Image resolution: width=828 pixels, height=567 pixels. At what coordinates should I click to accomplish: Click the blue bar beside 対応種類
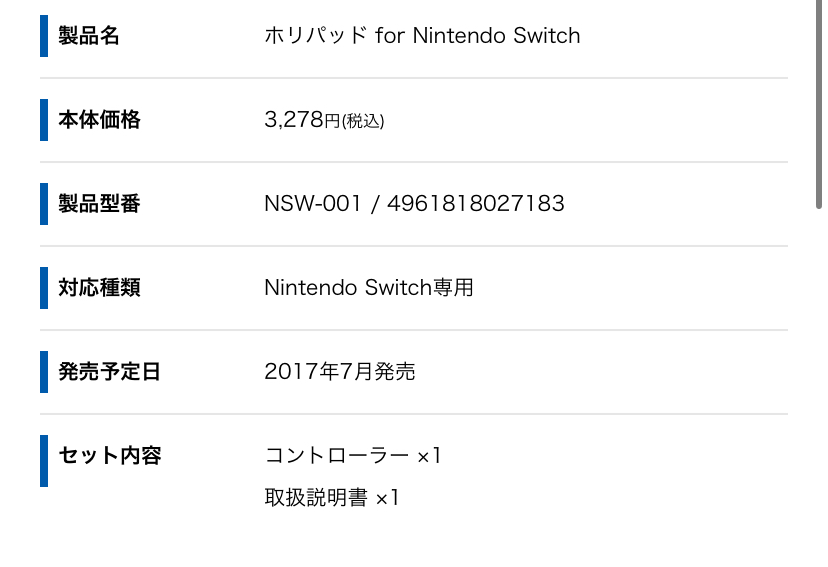click(x=44, y=288)
